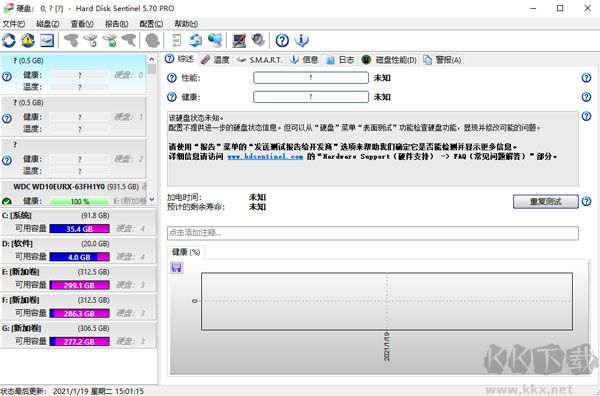
Task: Click the first gray disk test icon
Action: [71, 40]
